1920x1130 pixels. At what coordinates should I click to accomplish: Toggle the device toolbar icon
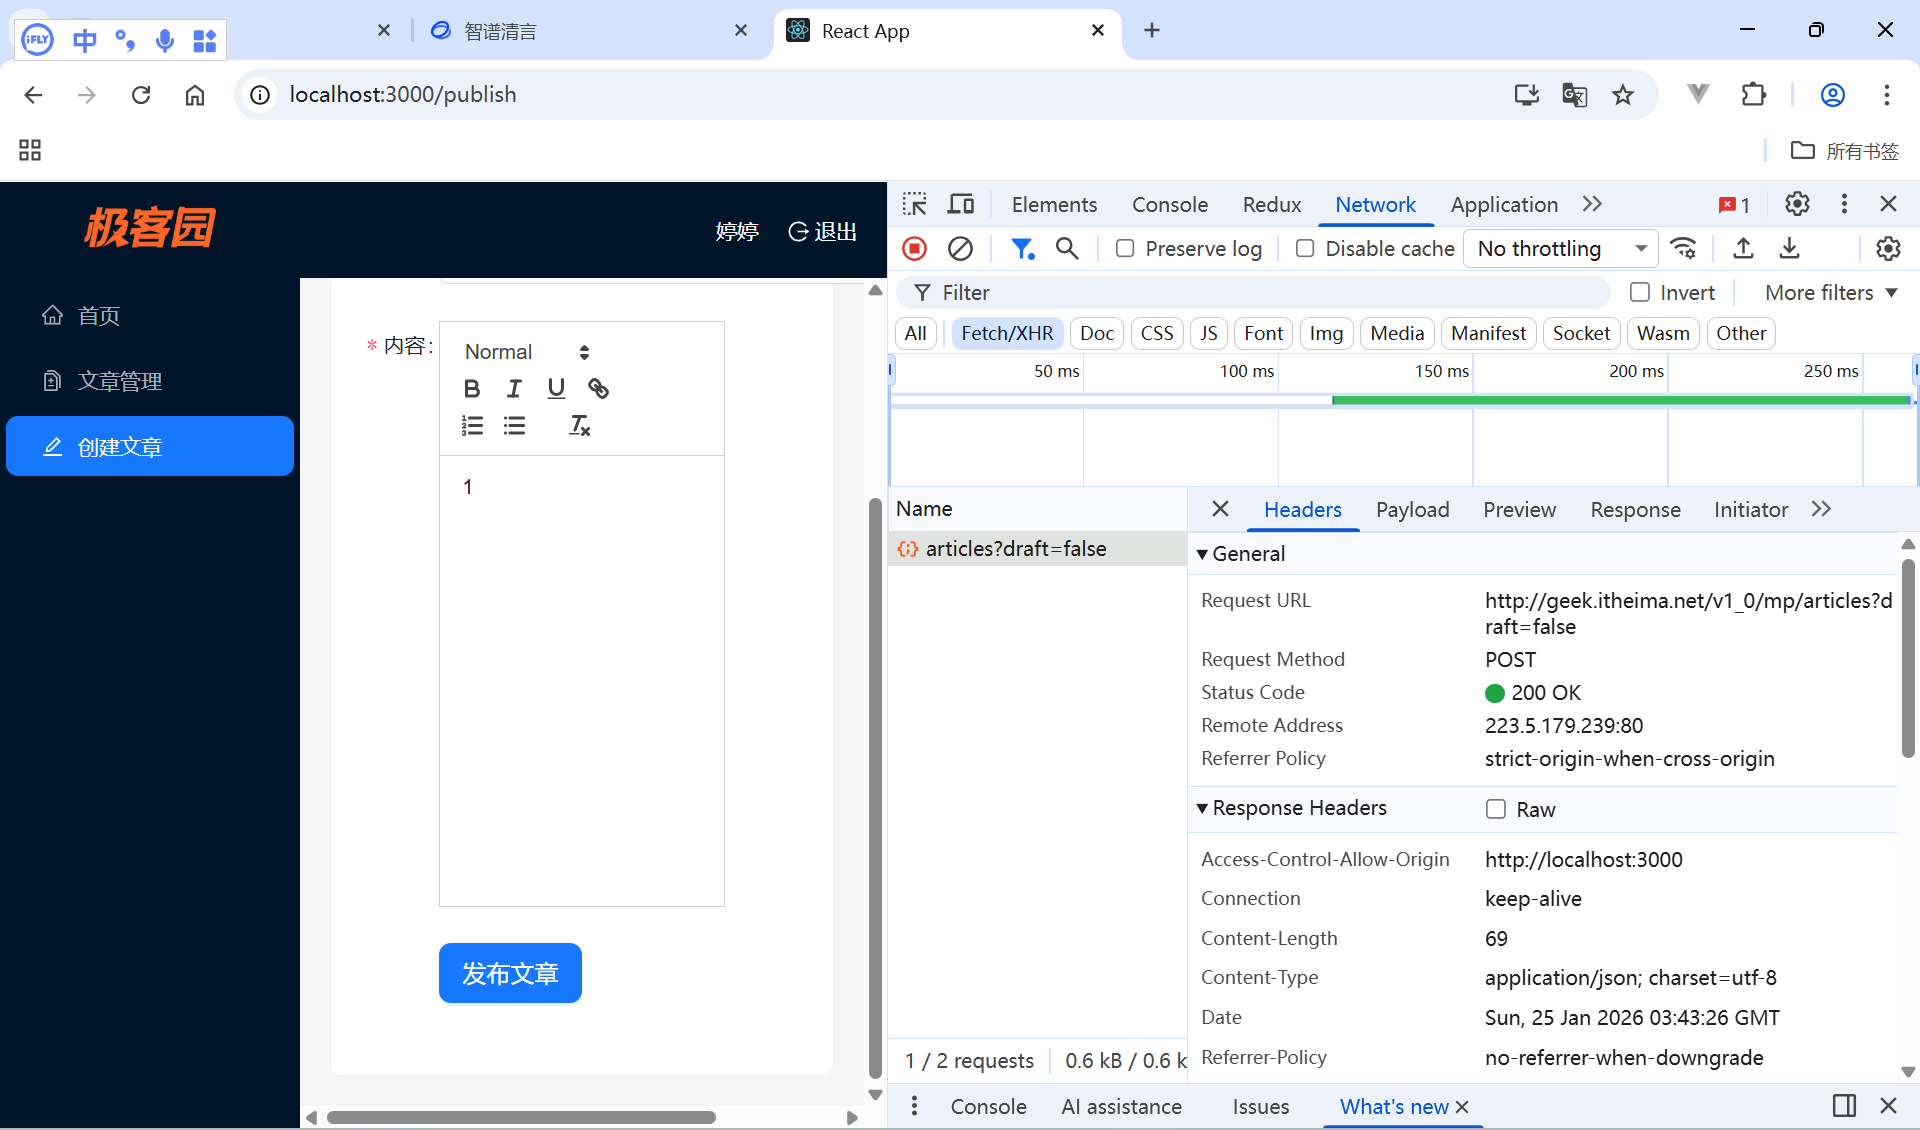961,204
